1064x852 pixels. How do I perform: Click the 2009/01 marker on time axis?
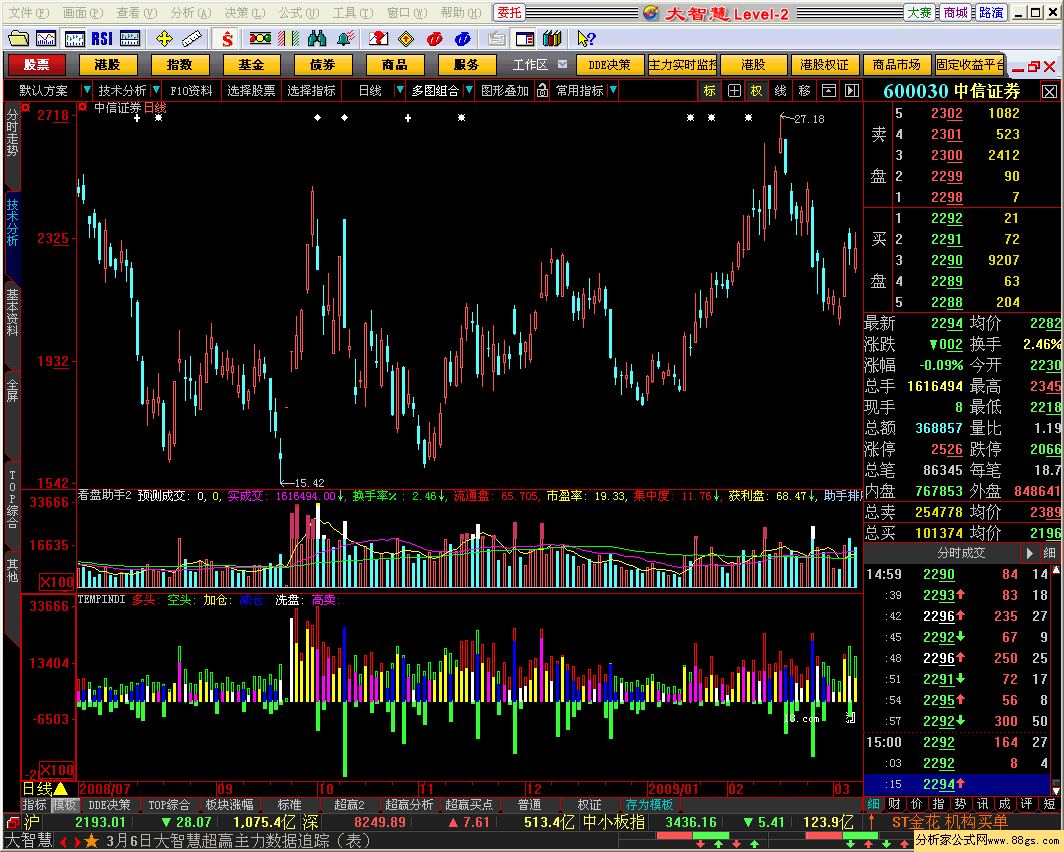[x=673, y=789]
